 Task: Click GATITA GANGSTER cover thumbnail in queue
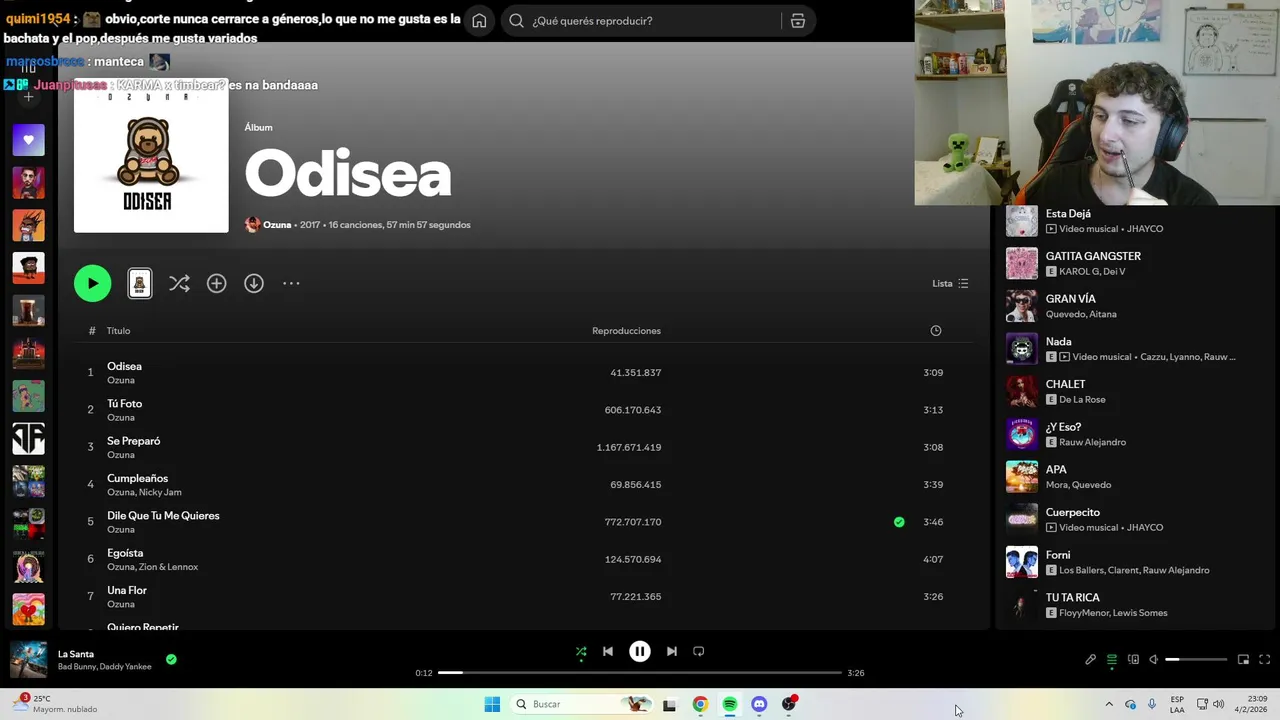tap(1022, 264)
